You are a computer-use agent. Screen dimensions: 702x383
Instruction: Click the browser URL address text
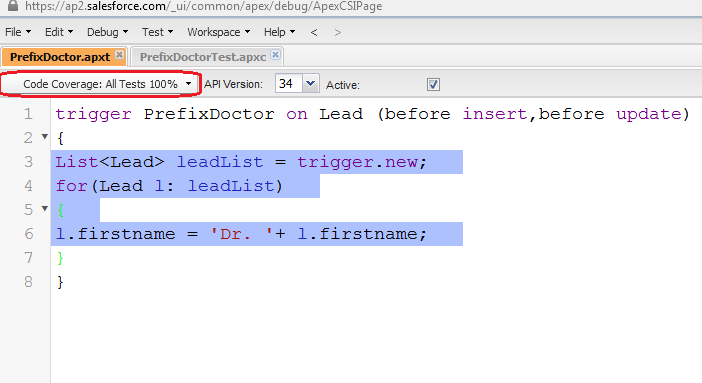click(203, 6)
